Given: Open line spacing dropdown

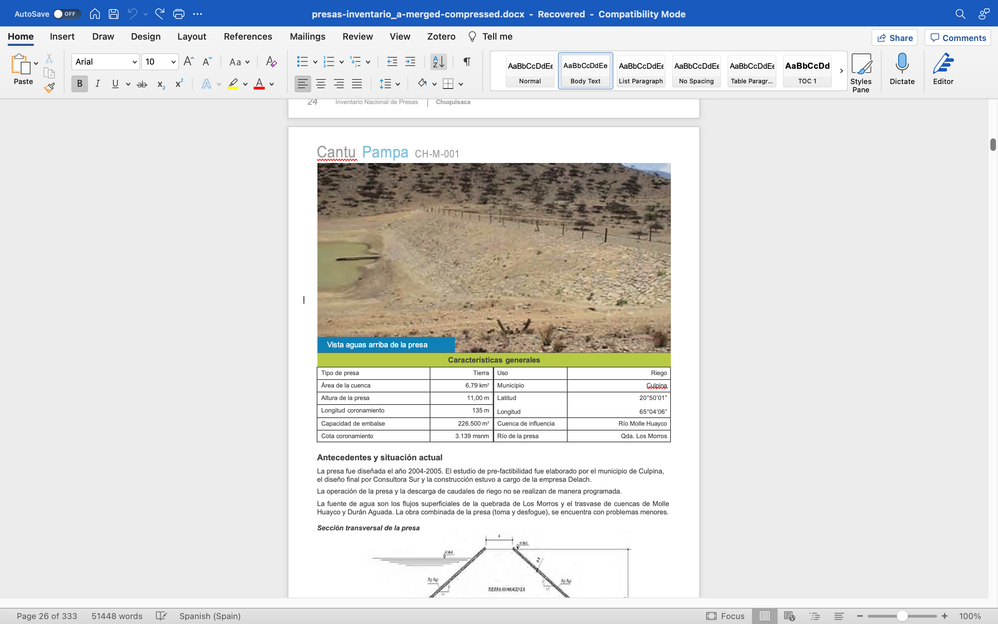Looking at the screenshot, I should click(x=390, y=84).
